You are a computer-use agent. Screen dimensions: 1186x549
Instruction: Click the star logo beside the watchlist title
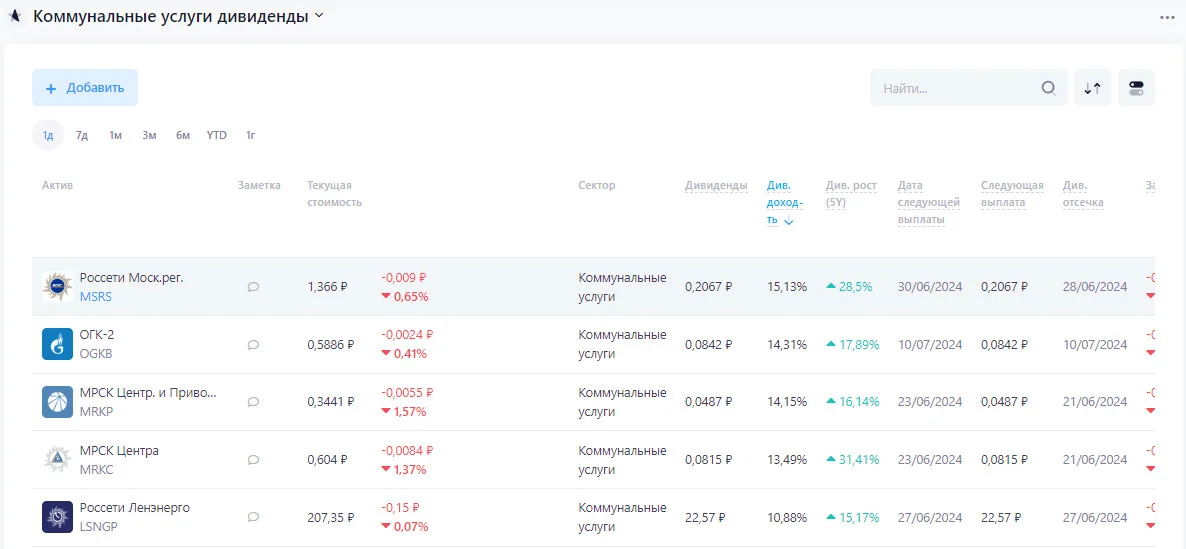pyautogui.click(x=14, y=16)
